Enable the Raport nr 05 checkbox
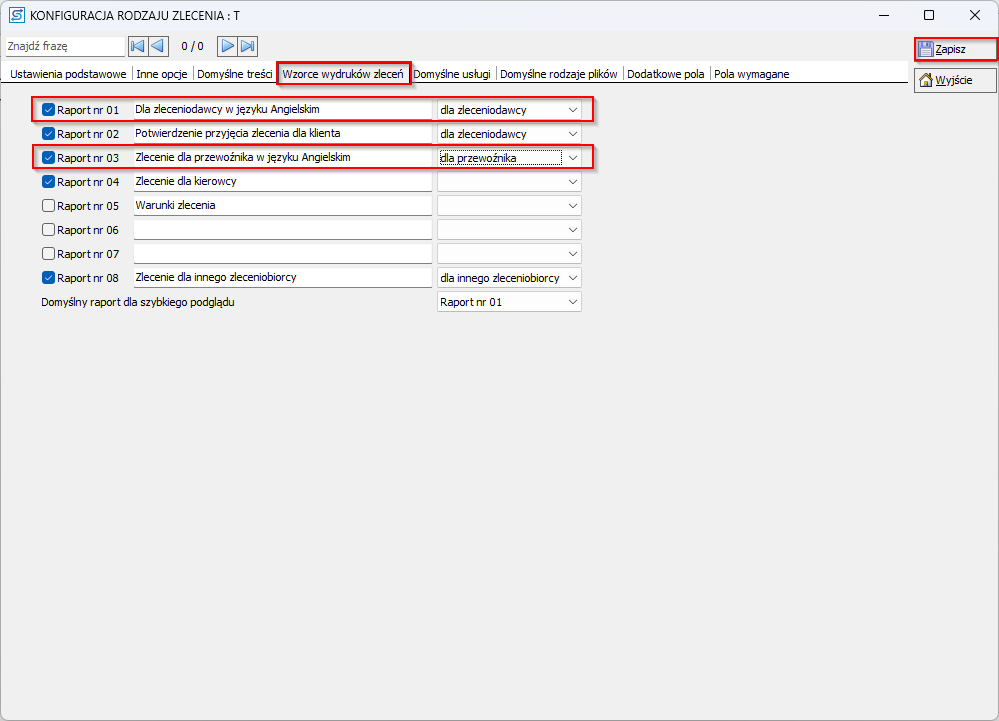The width and height of the screenshot is (999, 721). (49, 206)
